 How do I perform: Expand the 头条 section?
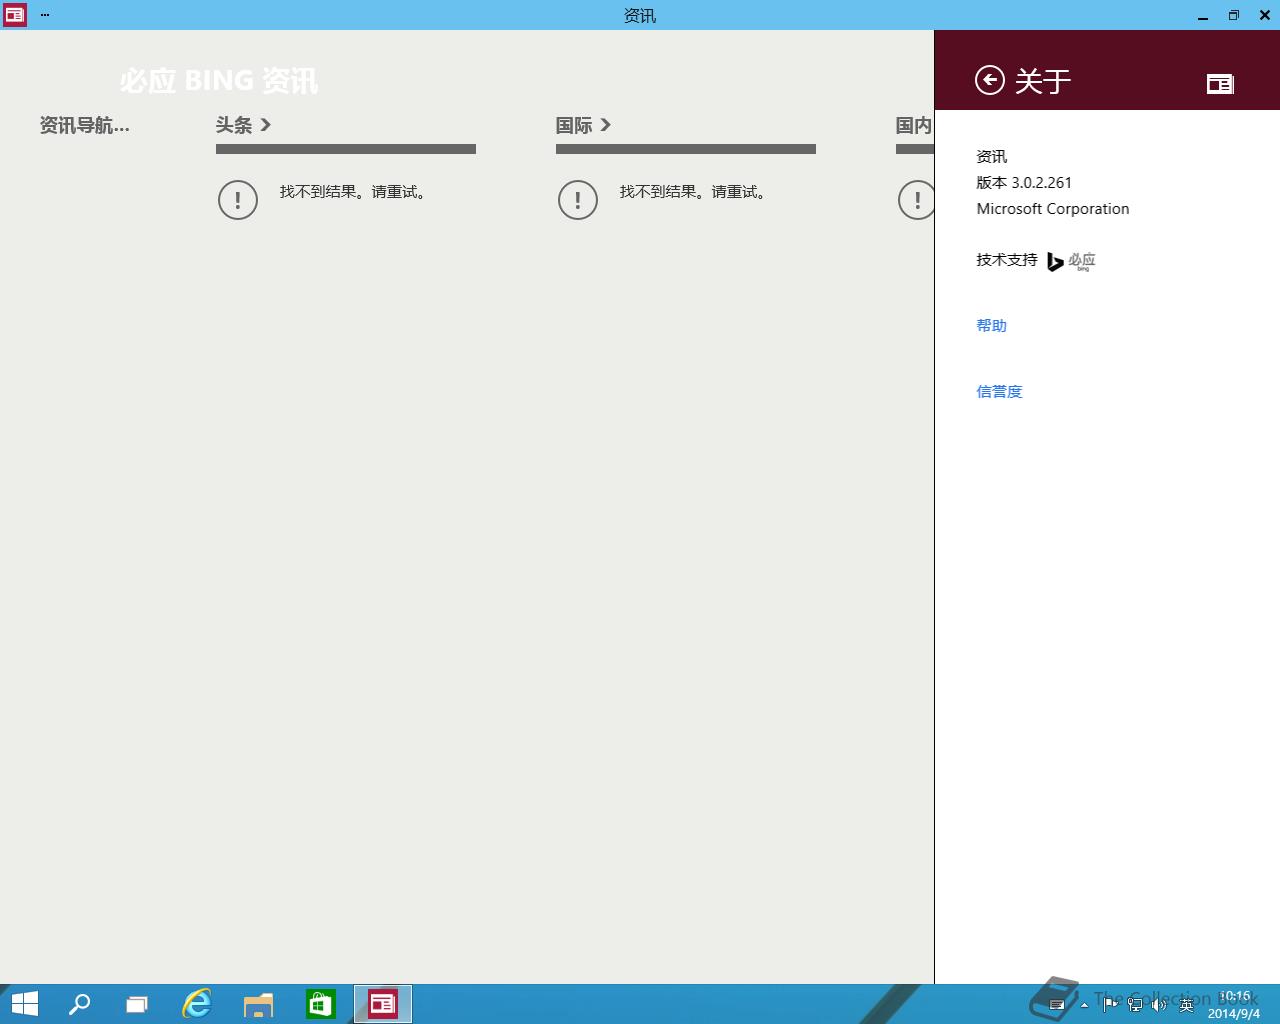point(243,125)
